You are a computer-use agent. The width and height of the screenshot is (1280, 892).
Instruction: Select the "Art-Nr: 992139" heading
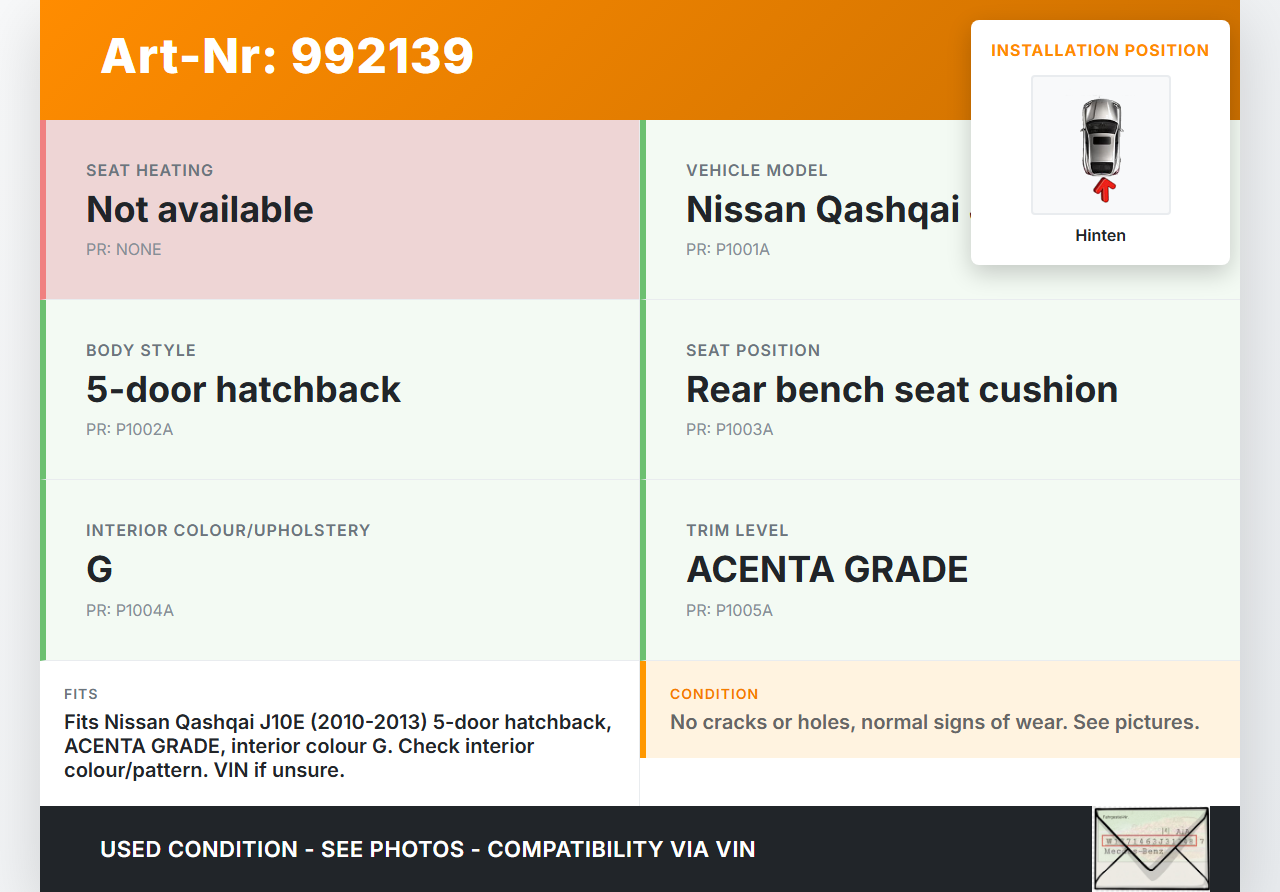287,56
